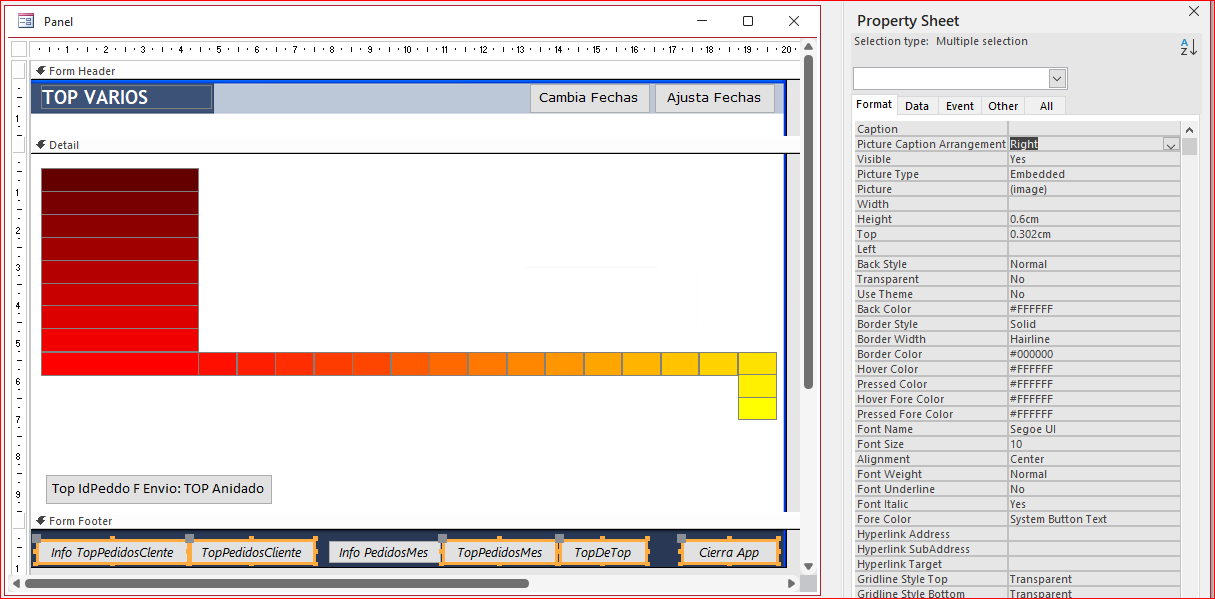Click the A-Z sort icon in Property Sheet
Screen dimensions: 1215x599
1188,47
